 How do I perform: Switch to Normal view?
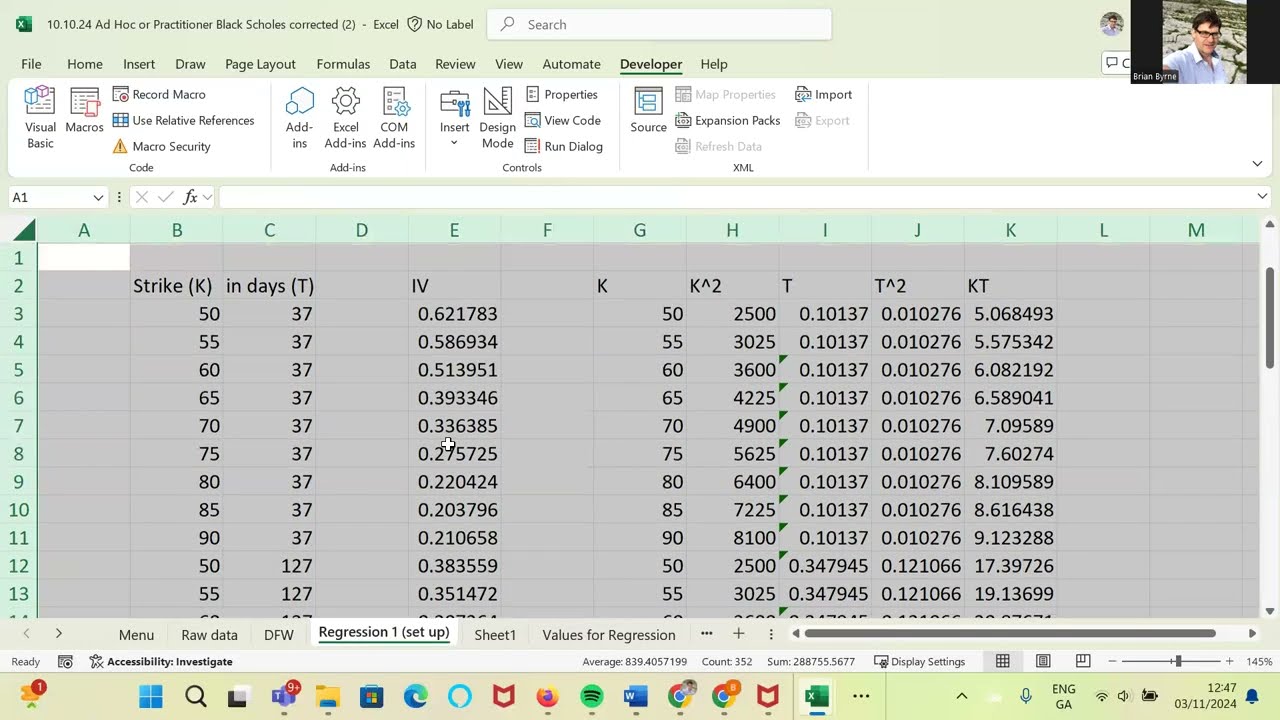coord(1002,661)
